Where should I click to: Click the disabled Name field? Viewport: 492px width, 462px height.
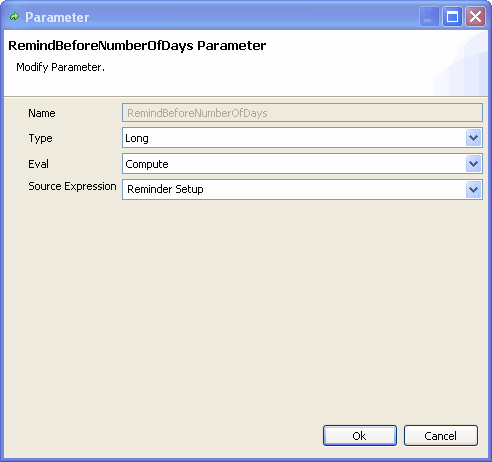point(302,113)
